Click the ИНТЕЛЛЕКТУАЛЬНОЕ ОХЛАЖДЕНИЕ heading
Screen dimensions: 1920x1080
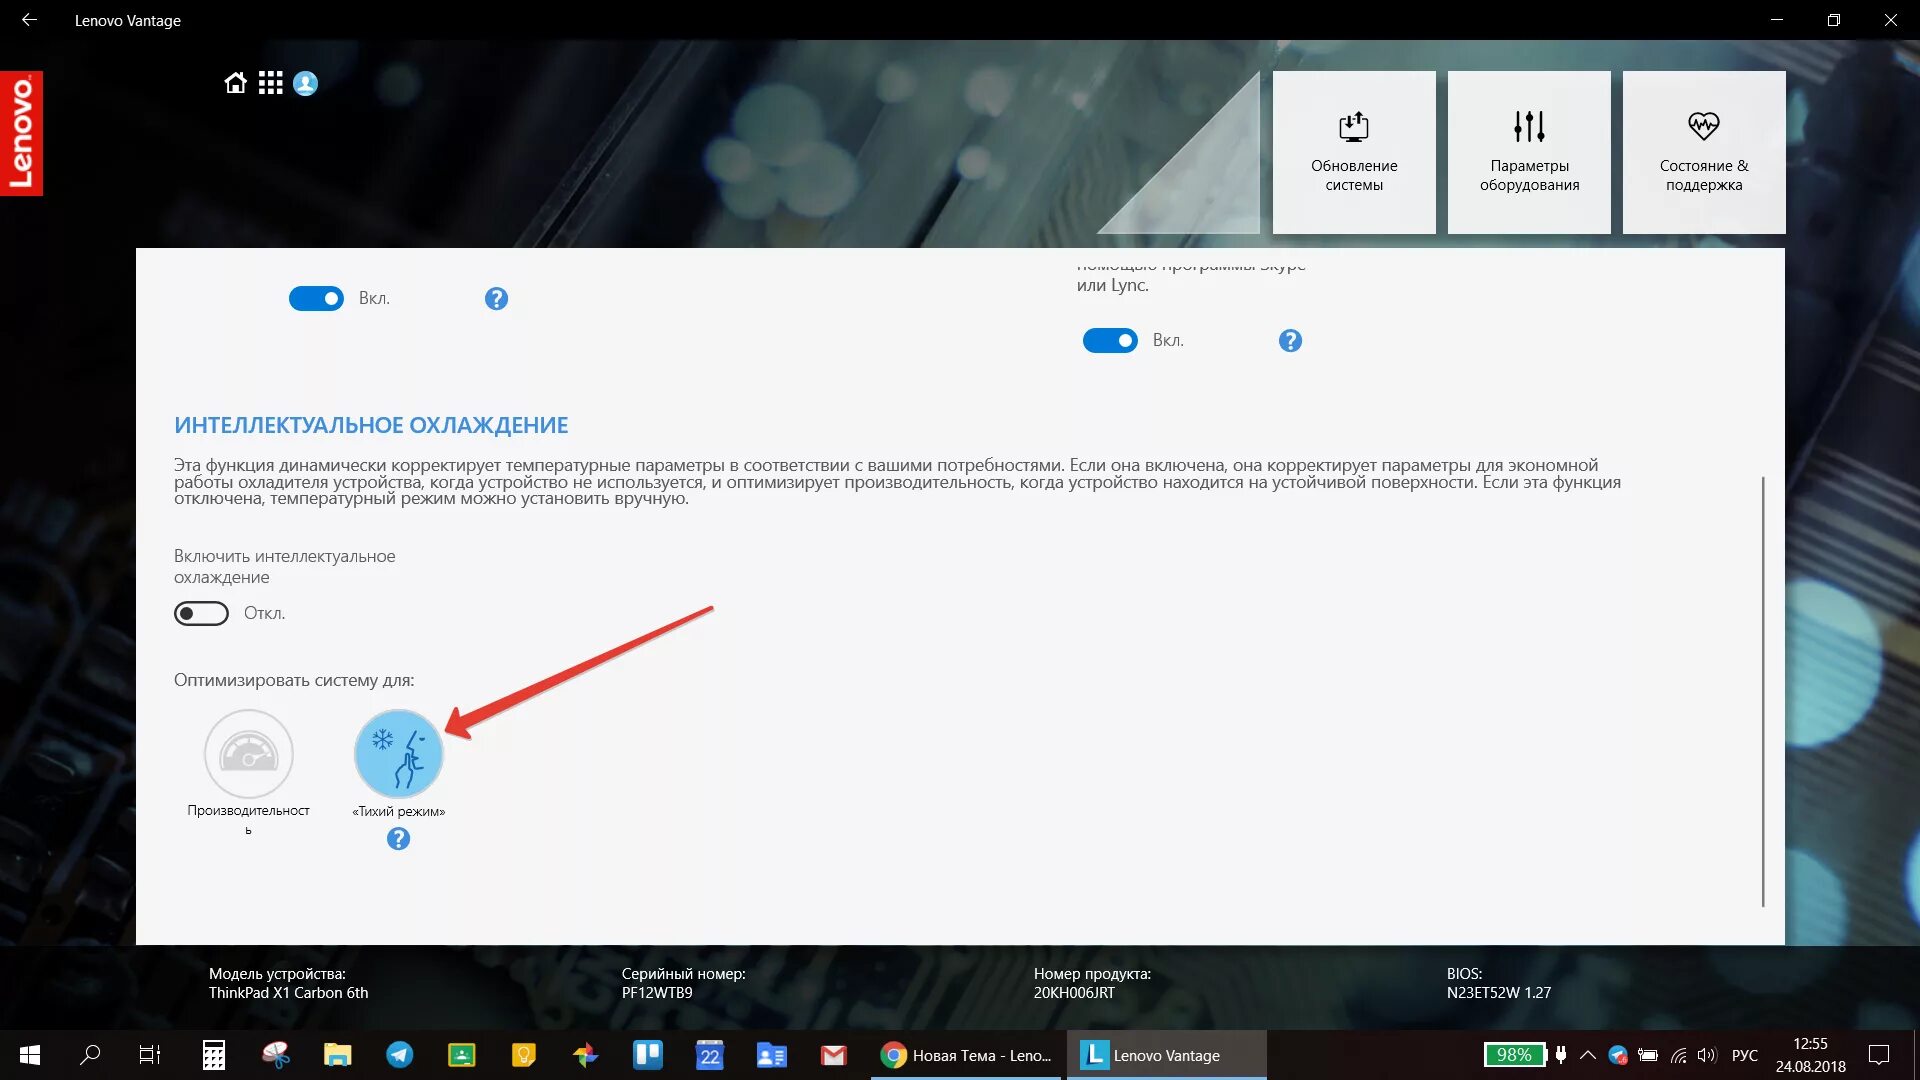point(371,425)
